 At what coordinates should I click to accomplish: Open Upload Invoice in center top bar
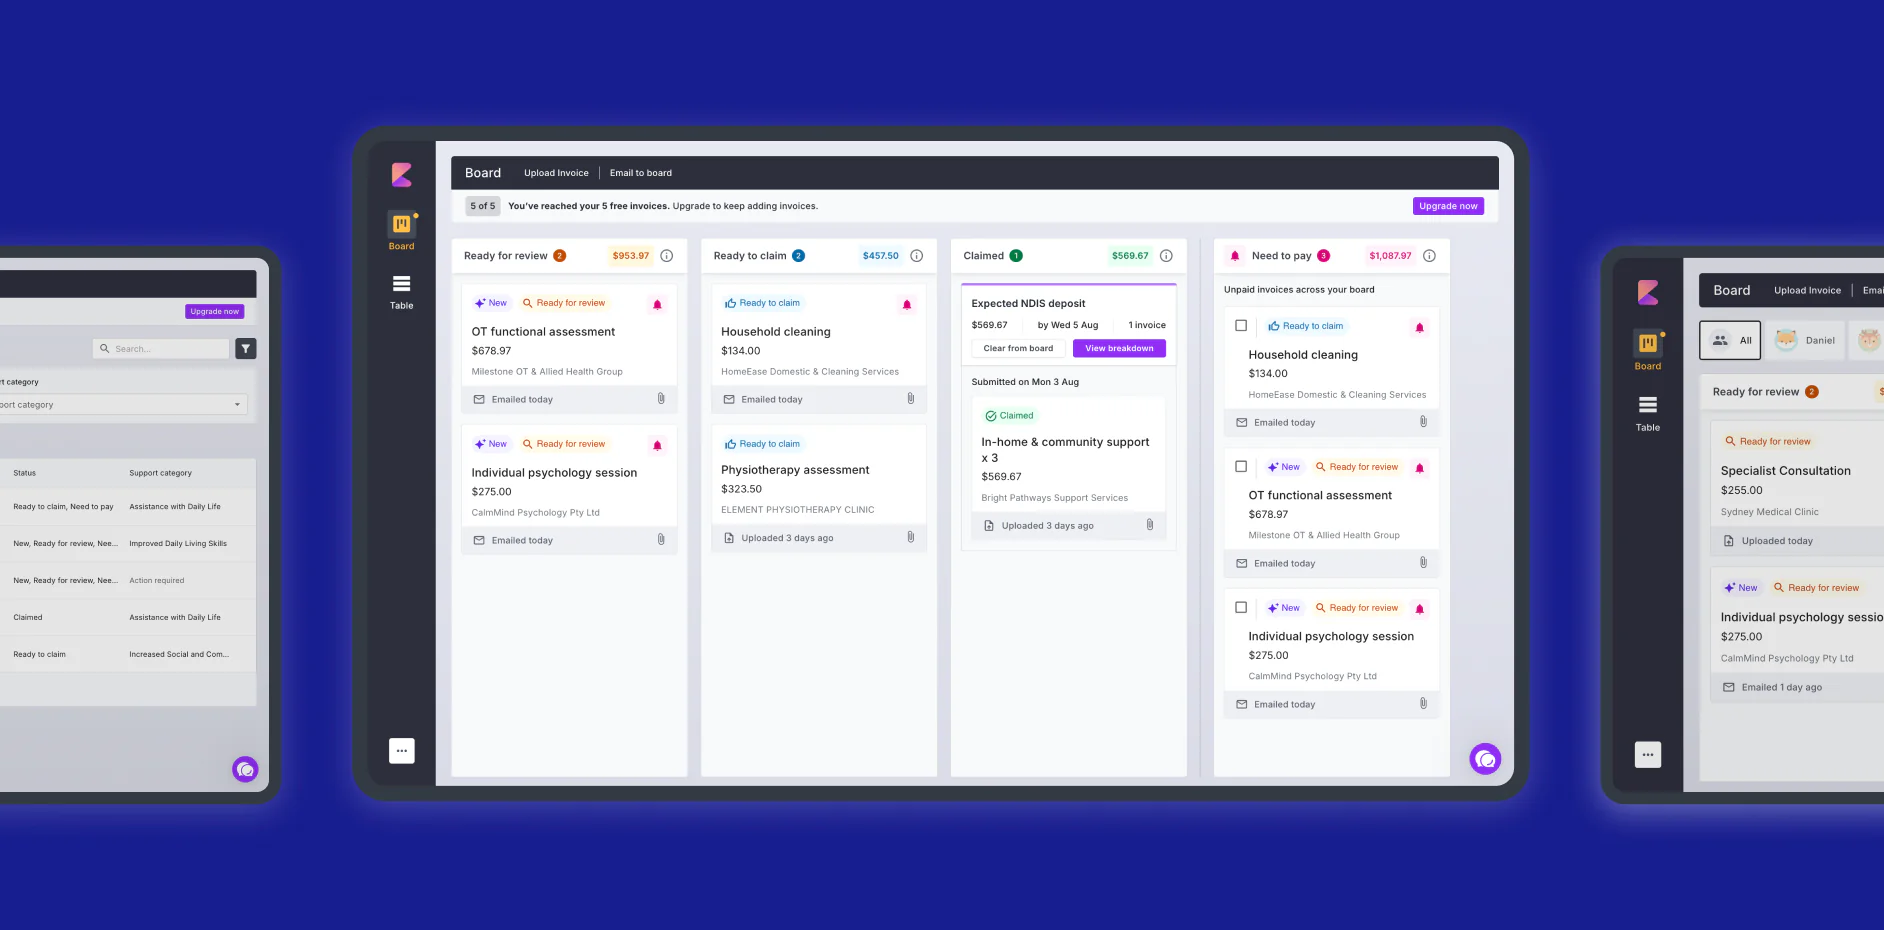point(556,173)
